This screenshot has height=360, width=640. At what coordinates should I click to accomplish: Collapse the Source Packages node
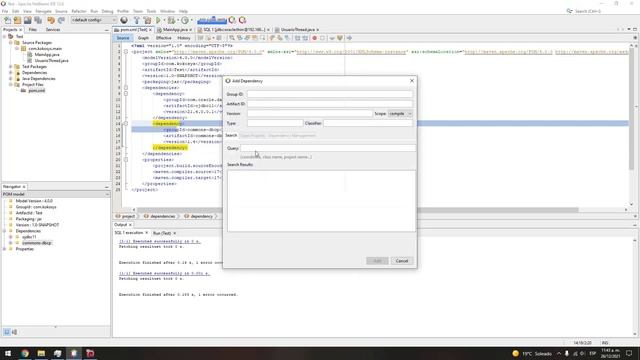pos(11,42)
